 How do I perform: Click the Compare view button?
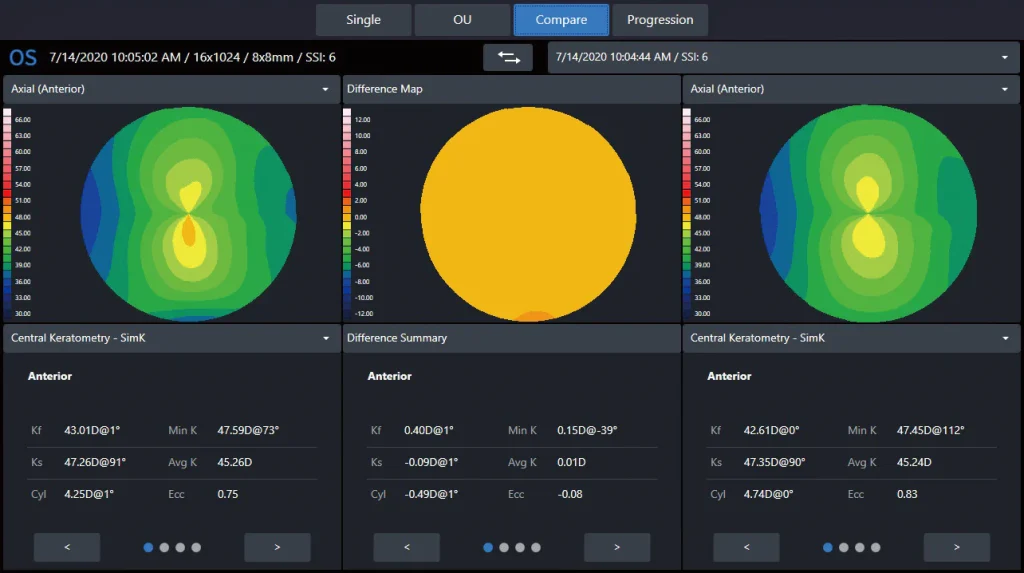561,20
